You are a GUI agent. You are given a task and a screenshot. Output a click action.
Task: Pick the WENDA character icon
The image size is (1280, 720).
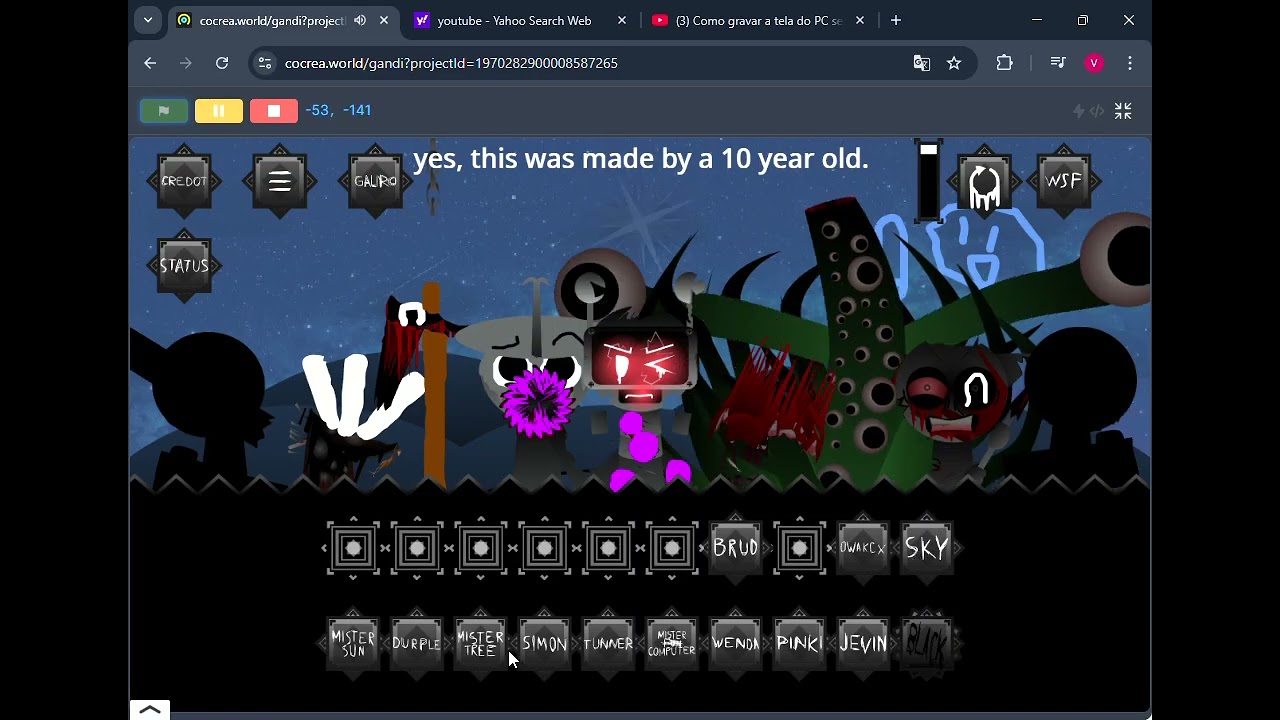click(x=735, y=643)
